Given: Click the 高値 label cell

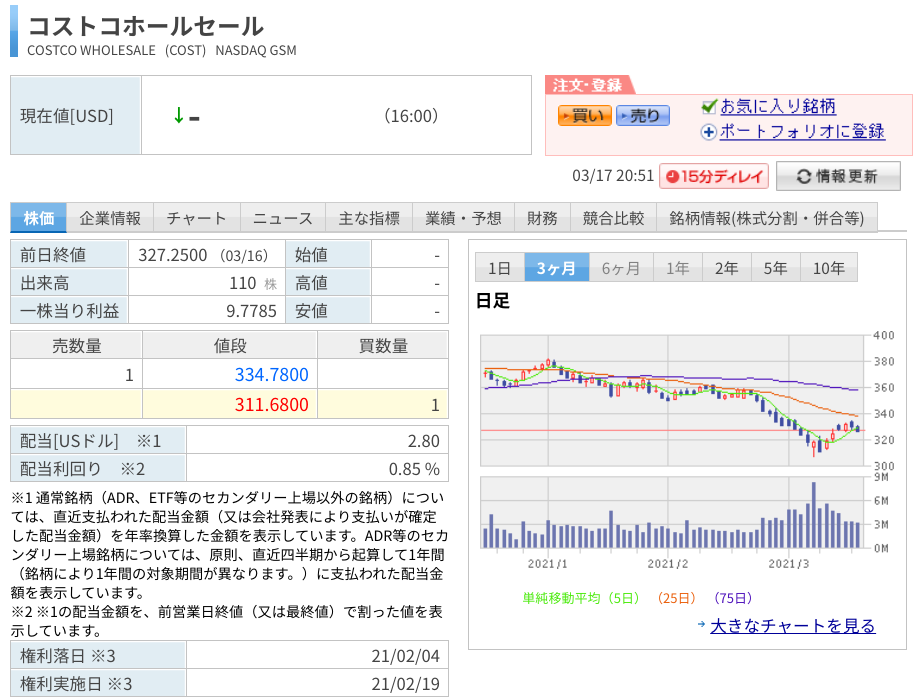Looking at the screenshot, I should [x=328, y=283].
